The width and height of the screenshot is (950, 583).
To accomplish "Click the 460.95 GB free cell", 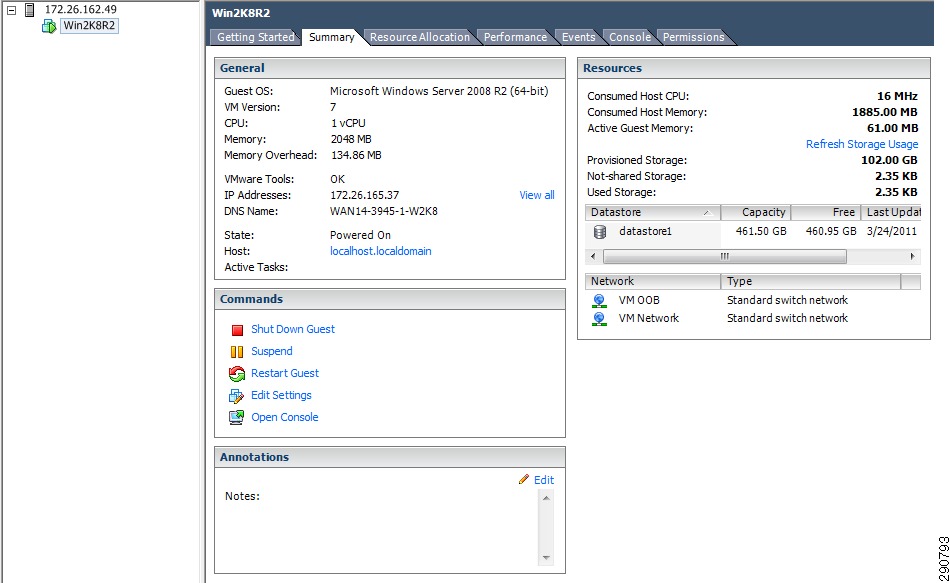I will pos(831,231).
